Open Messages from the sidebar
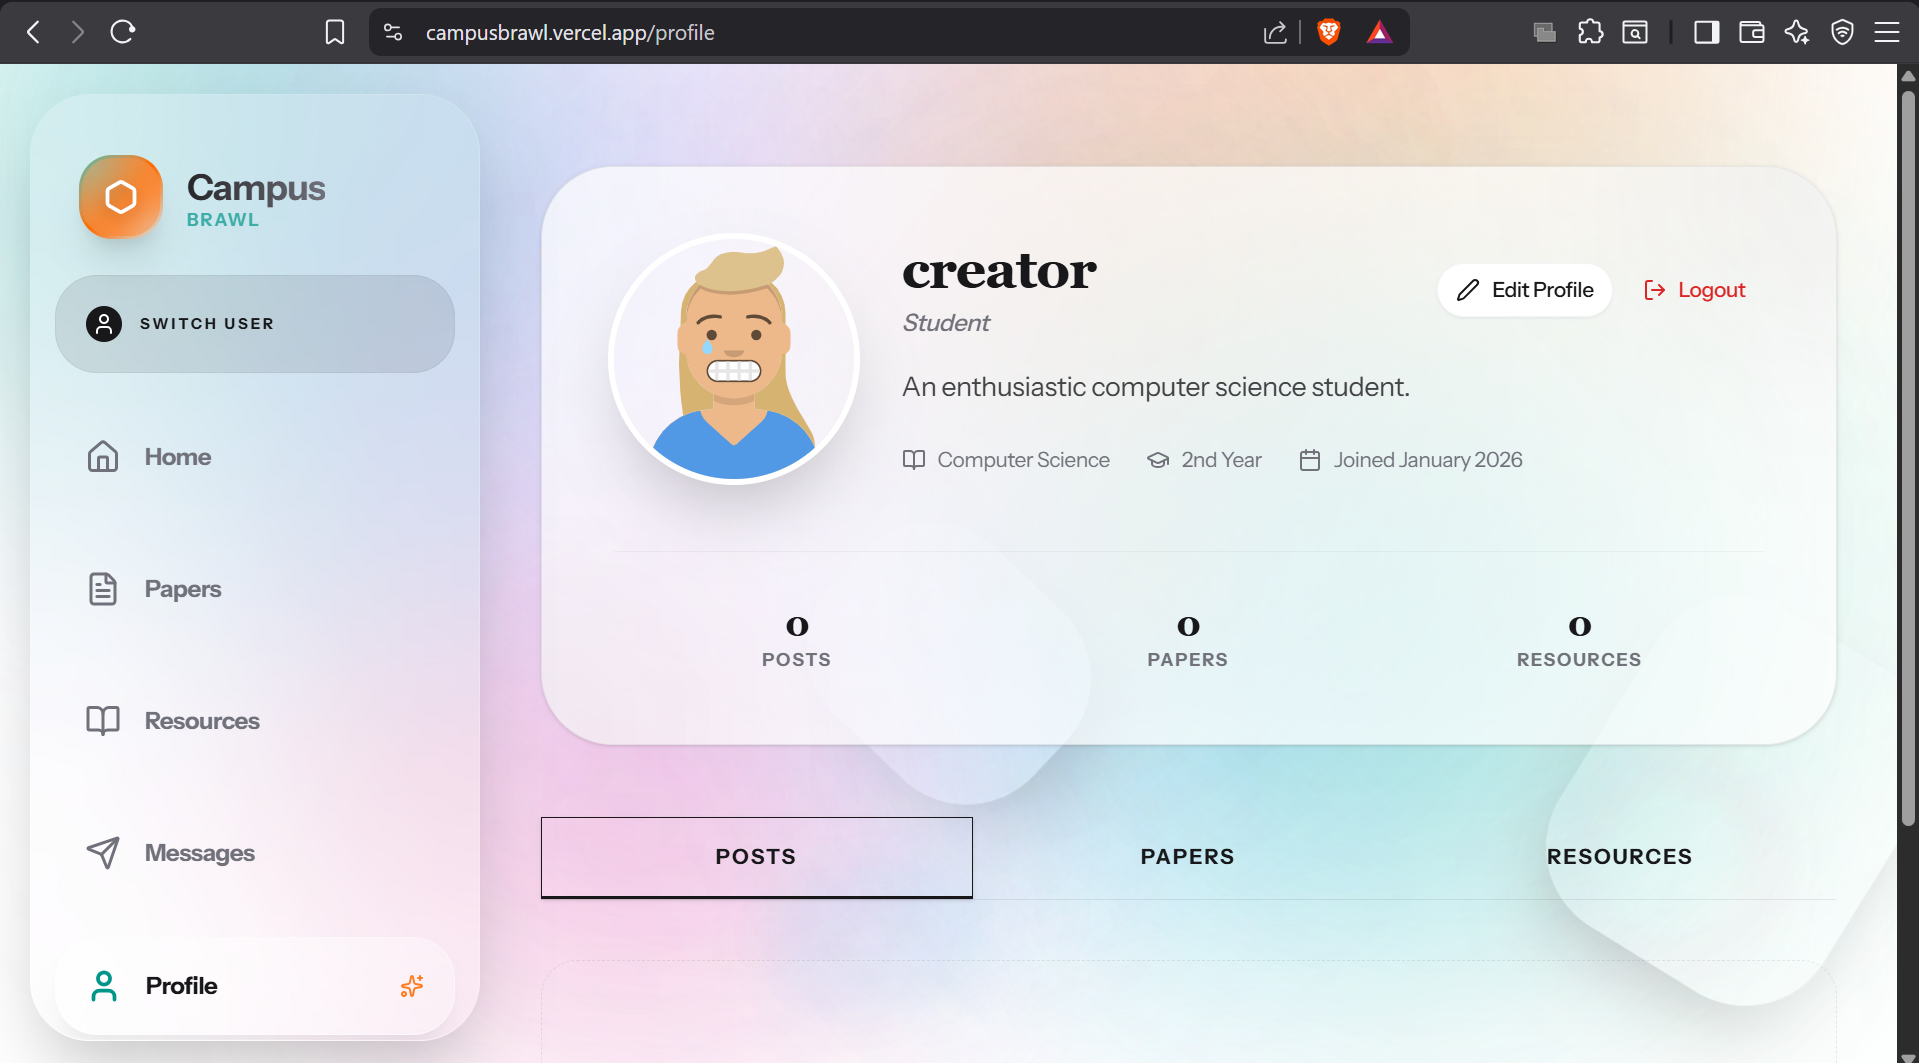Screen dimensions: 1919x1063 click(x=255, y=853)
